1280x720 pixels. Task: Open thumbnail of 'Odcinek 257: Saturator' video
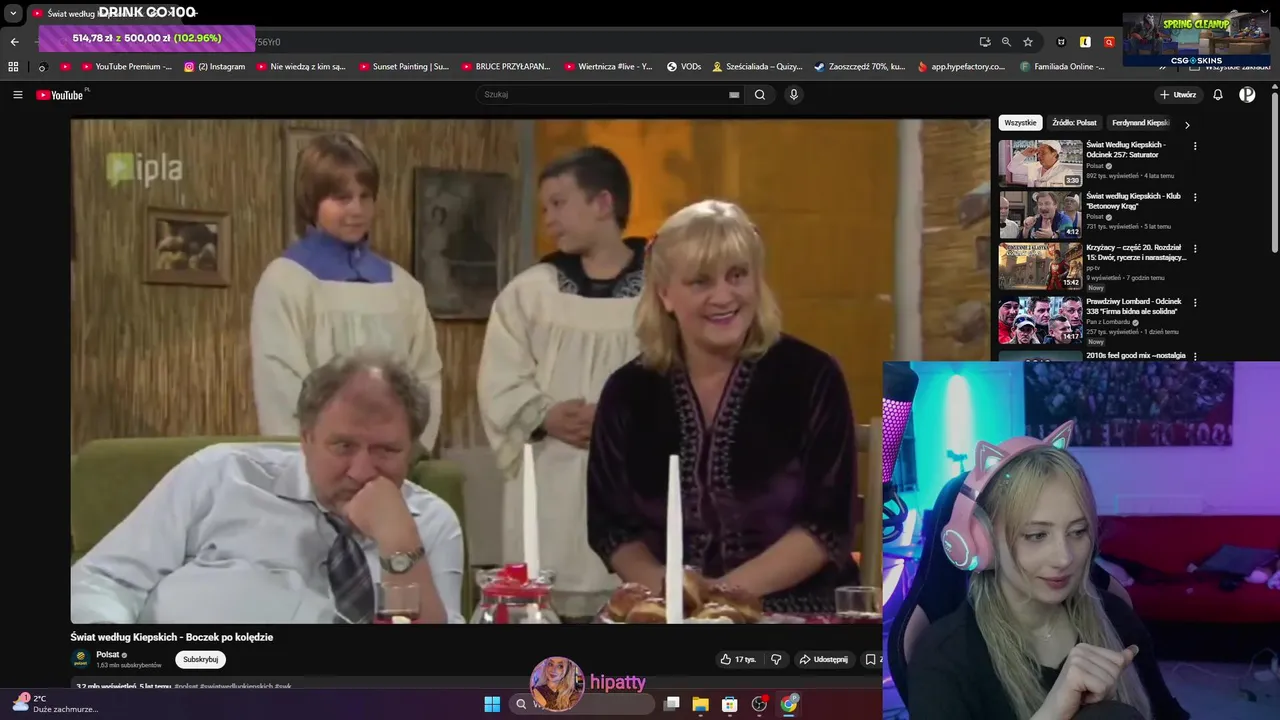click(1040, 163)
